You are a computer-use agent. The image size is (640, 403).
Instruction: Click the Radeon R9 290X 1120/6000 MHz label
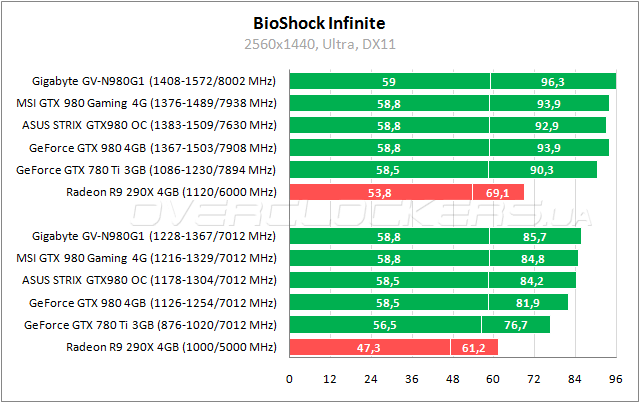point(170,191)
